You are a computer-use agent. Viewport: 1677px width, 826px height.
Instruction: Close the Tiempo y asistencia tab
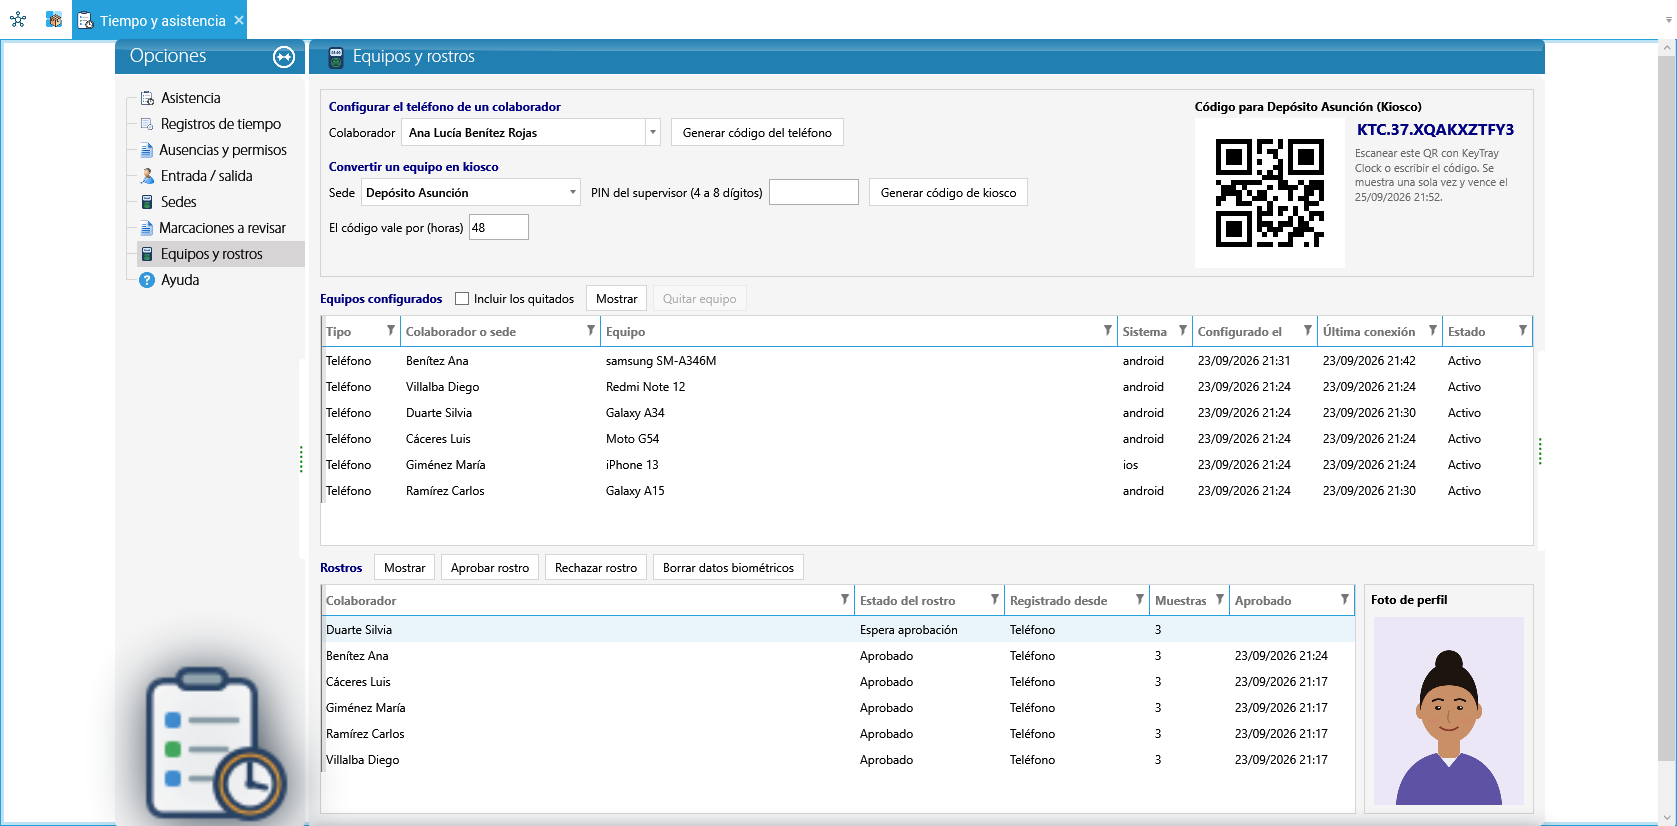click(239, 20)
